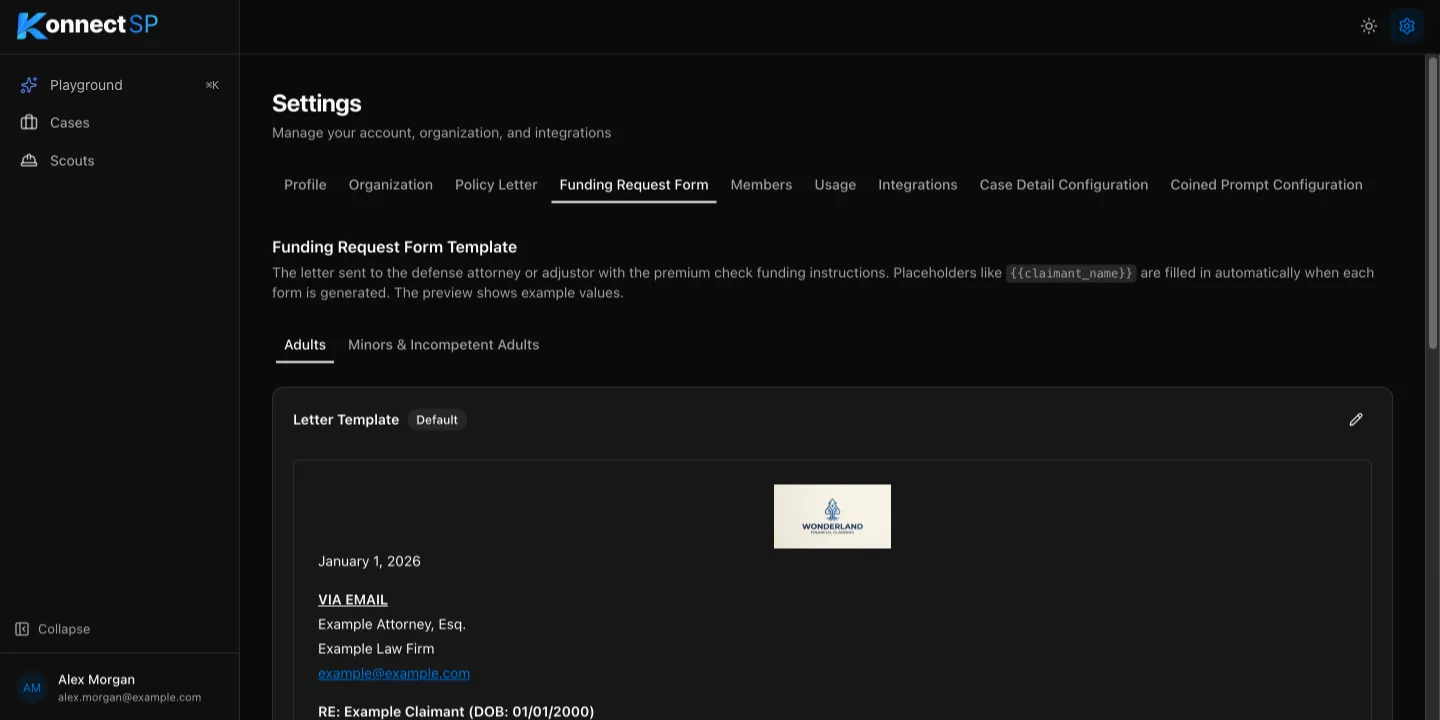Click the Scouts icon in sidebar
The width and height of the screenshot is (1440, 720).
click(x=29, y=161)
